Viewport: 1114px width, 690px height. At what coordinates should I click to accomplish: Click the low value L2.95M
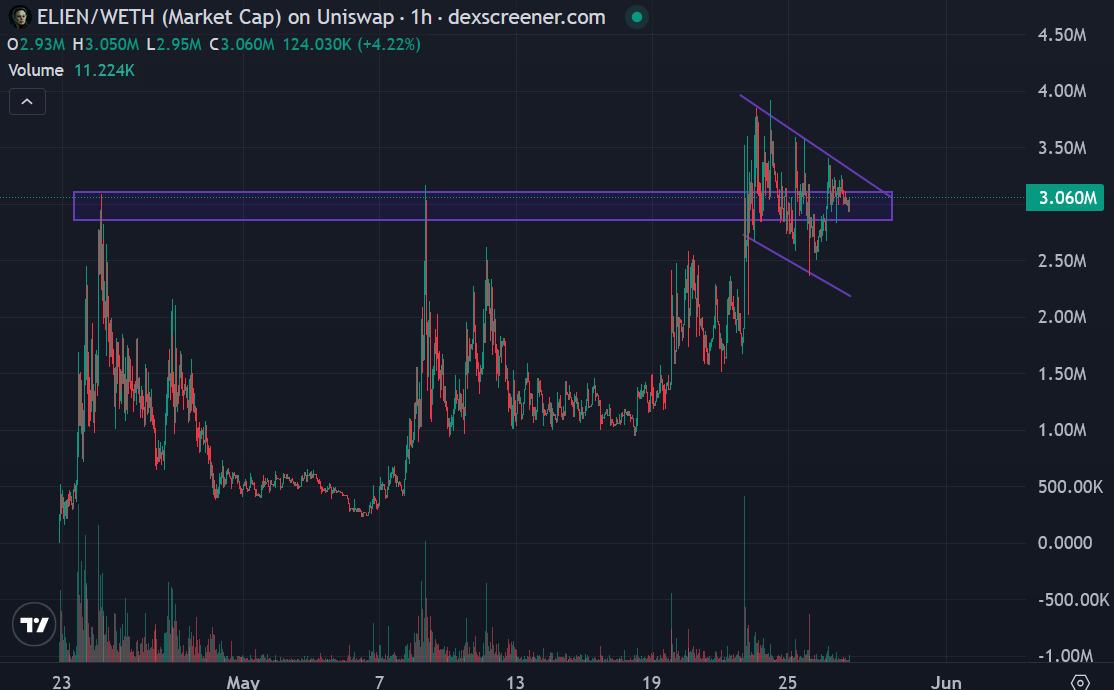(x=174, y=44)
